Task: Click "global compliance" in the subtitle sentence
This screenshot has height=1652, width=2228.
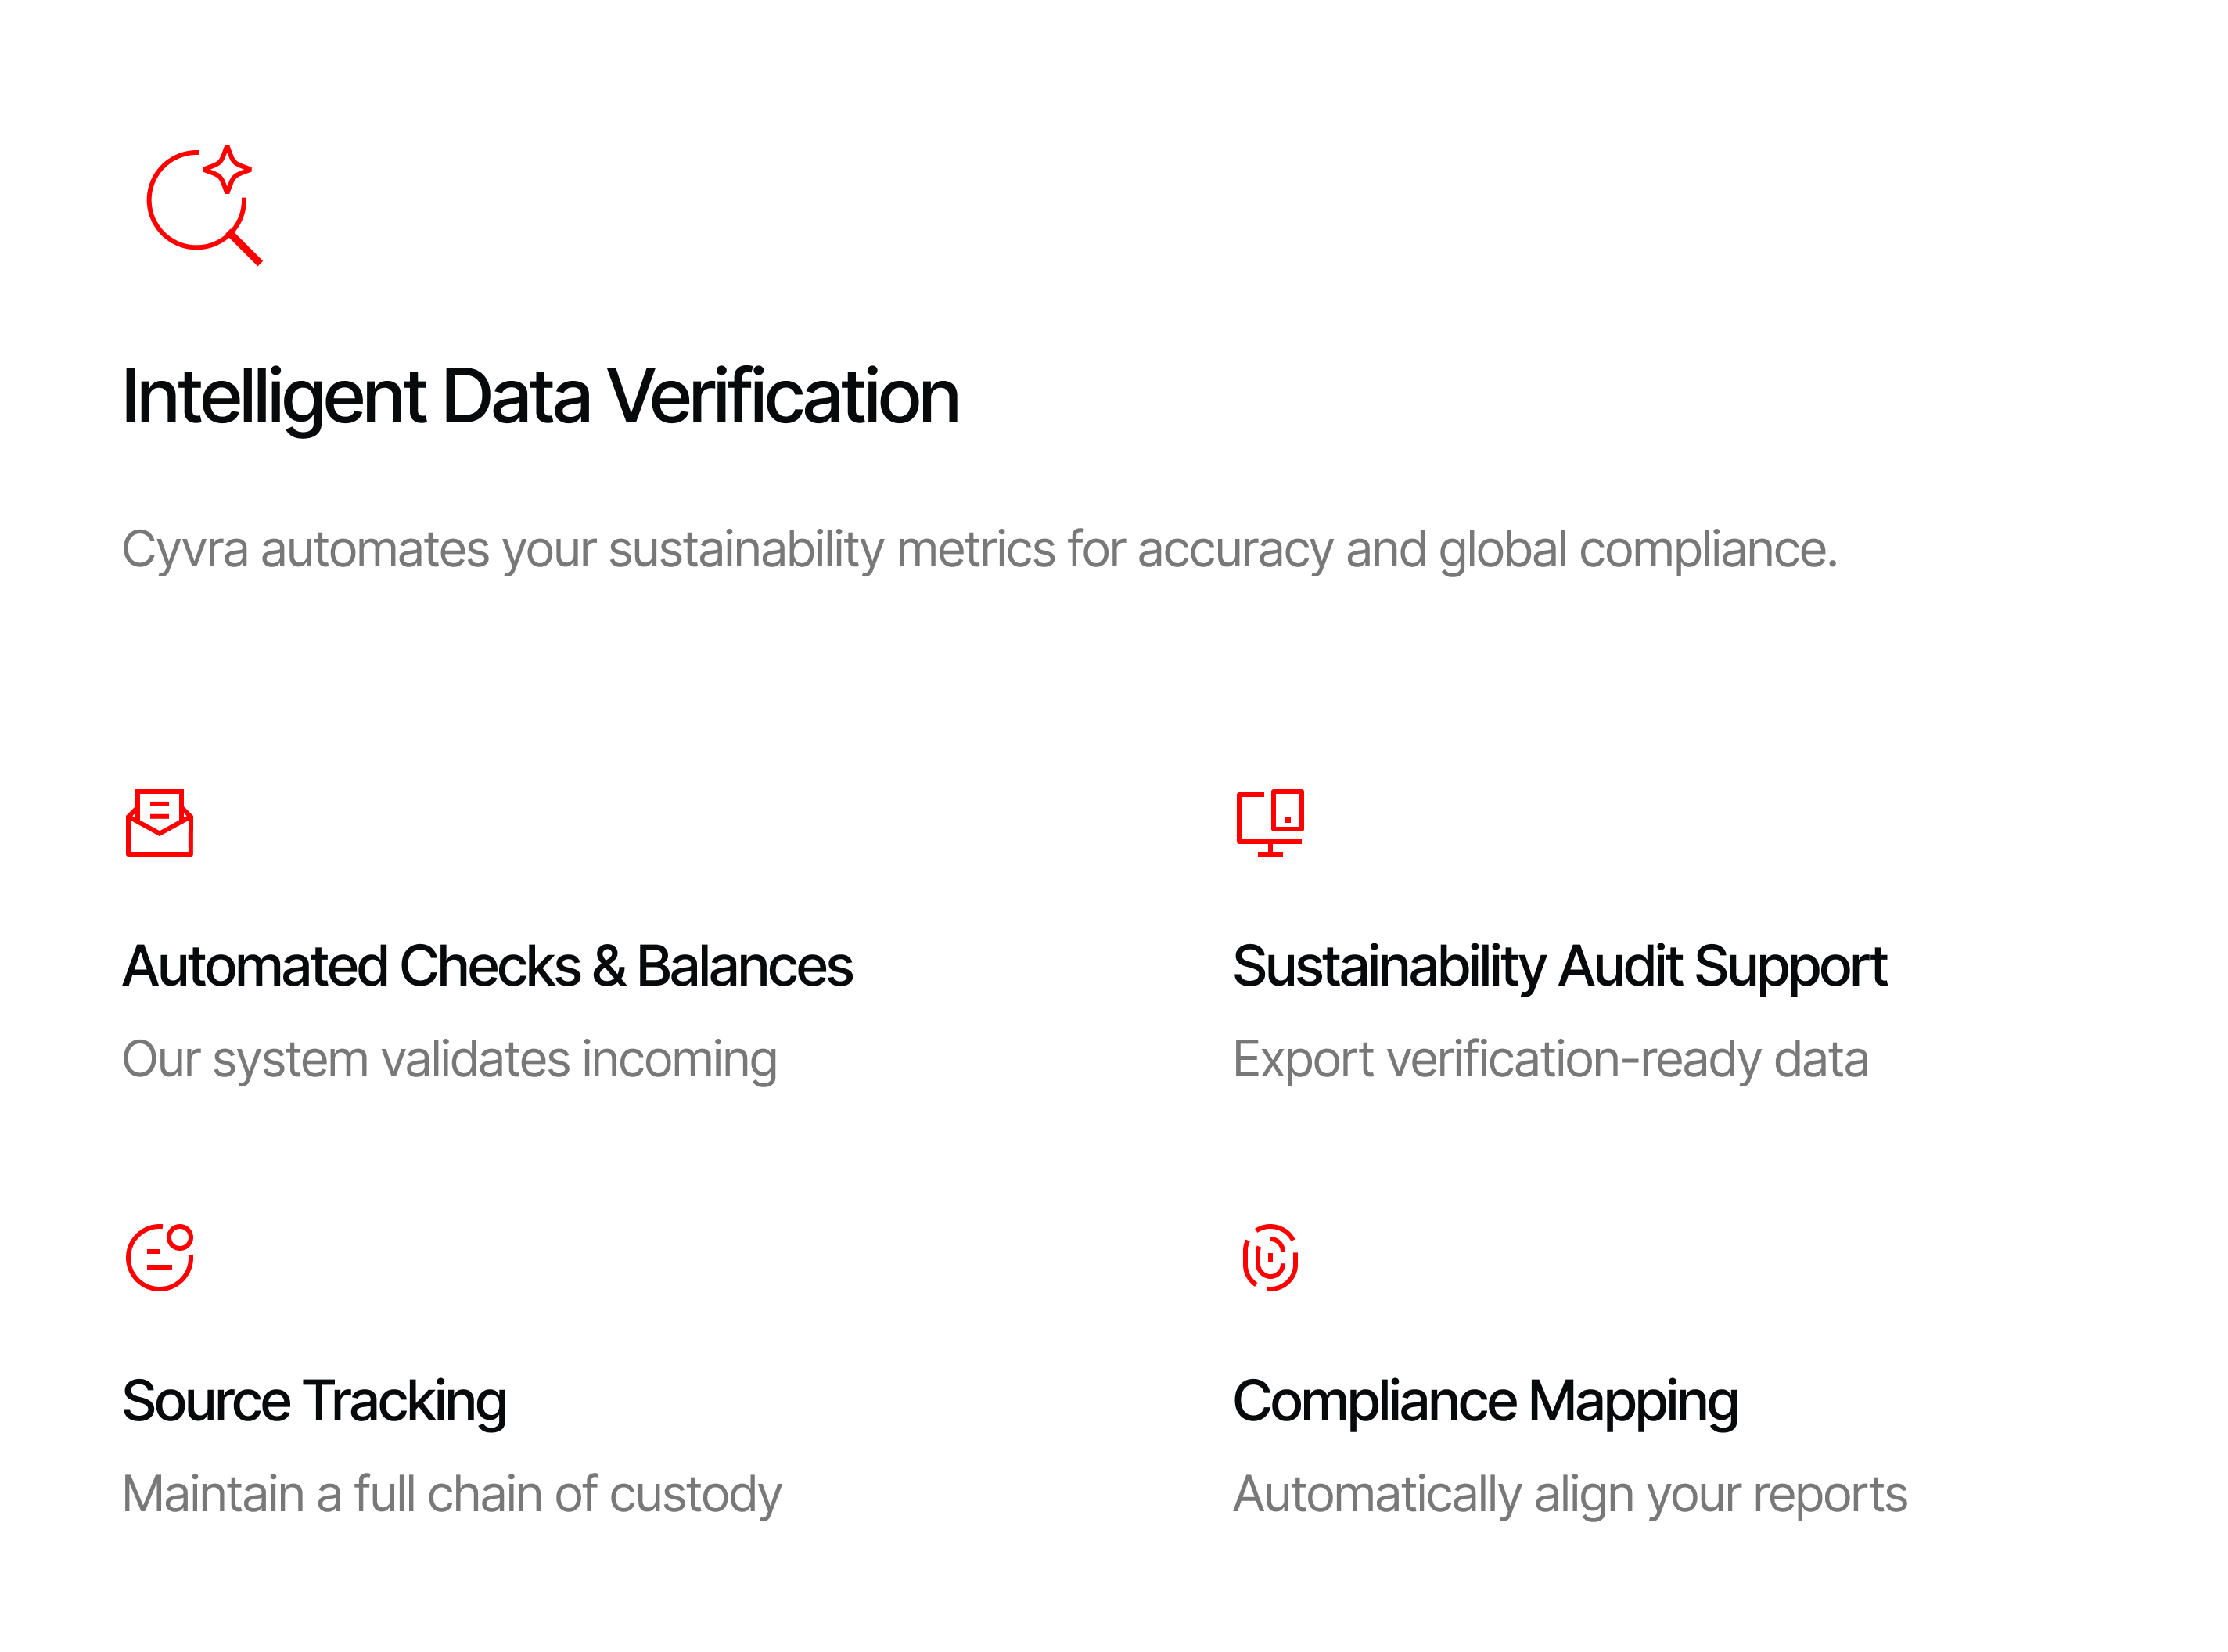Action: click(1637, 550)
